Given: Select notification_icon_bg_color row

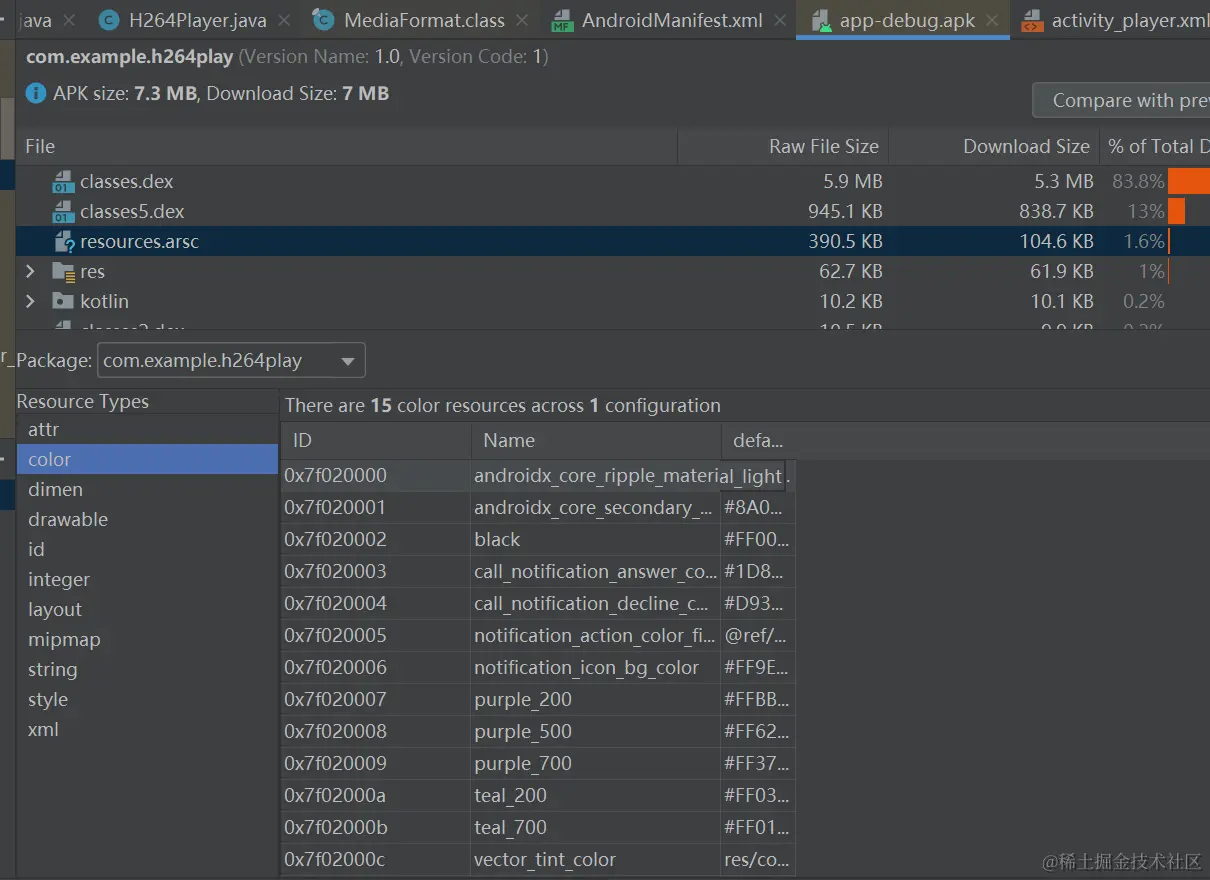Looking at the screenshot, I should [538, 668].
